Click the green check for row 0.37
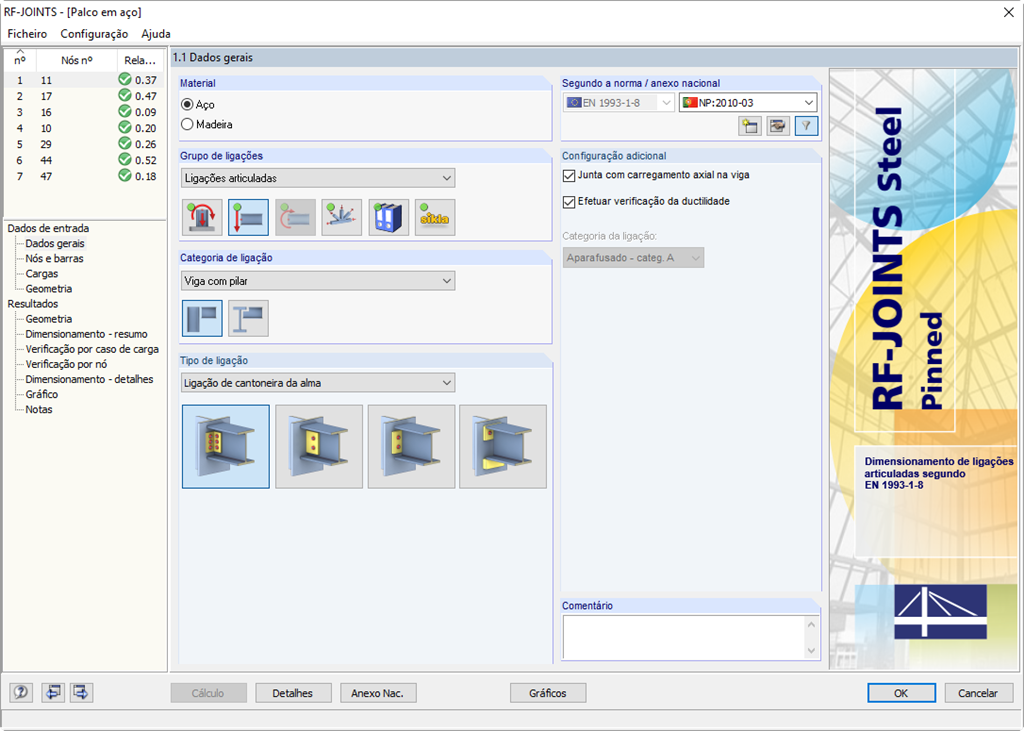The width and height of the screenshot is (1024, 731). [125, 80]
